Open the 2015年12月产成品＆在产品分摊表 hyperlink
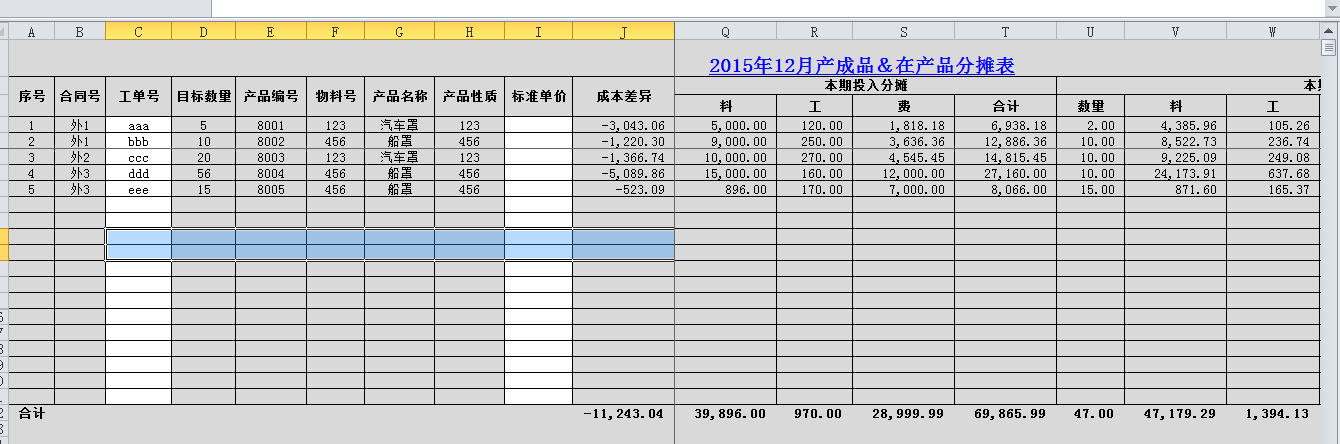Viewport: 1340px width, 444px height. click(861, 66)
